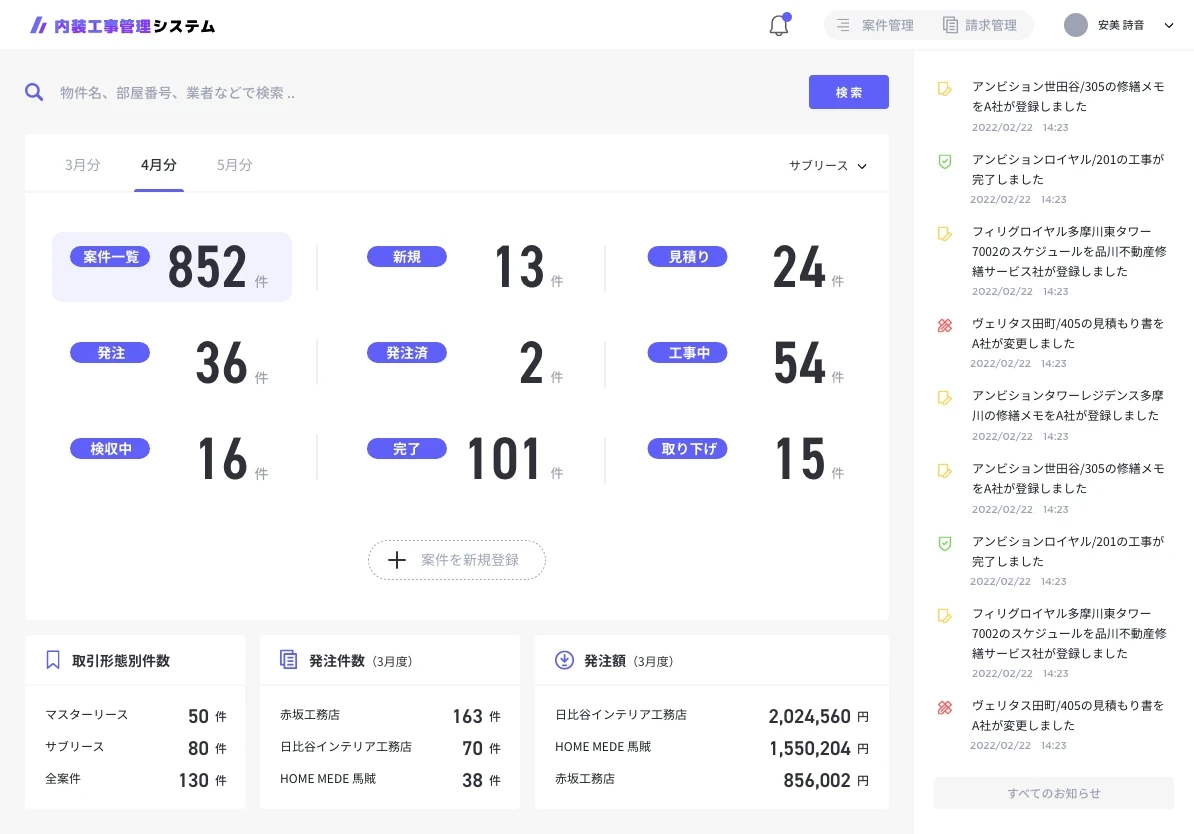
Task: Click first アンビションロイヤル/201 completed shield icon
Action: coord(944,161)
